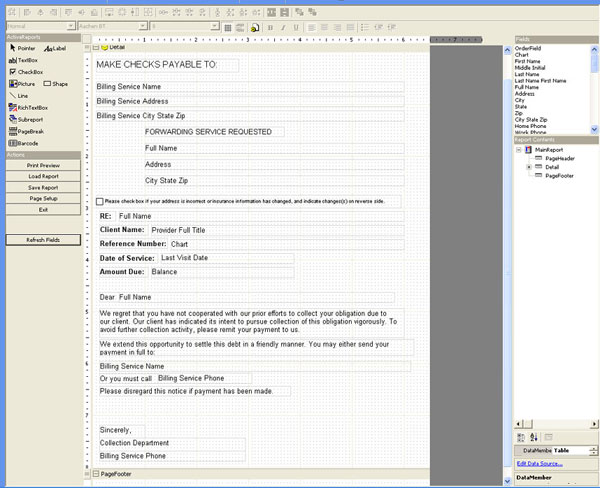Select Full Name in Fields list

click(x=526, y=85)
